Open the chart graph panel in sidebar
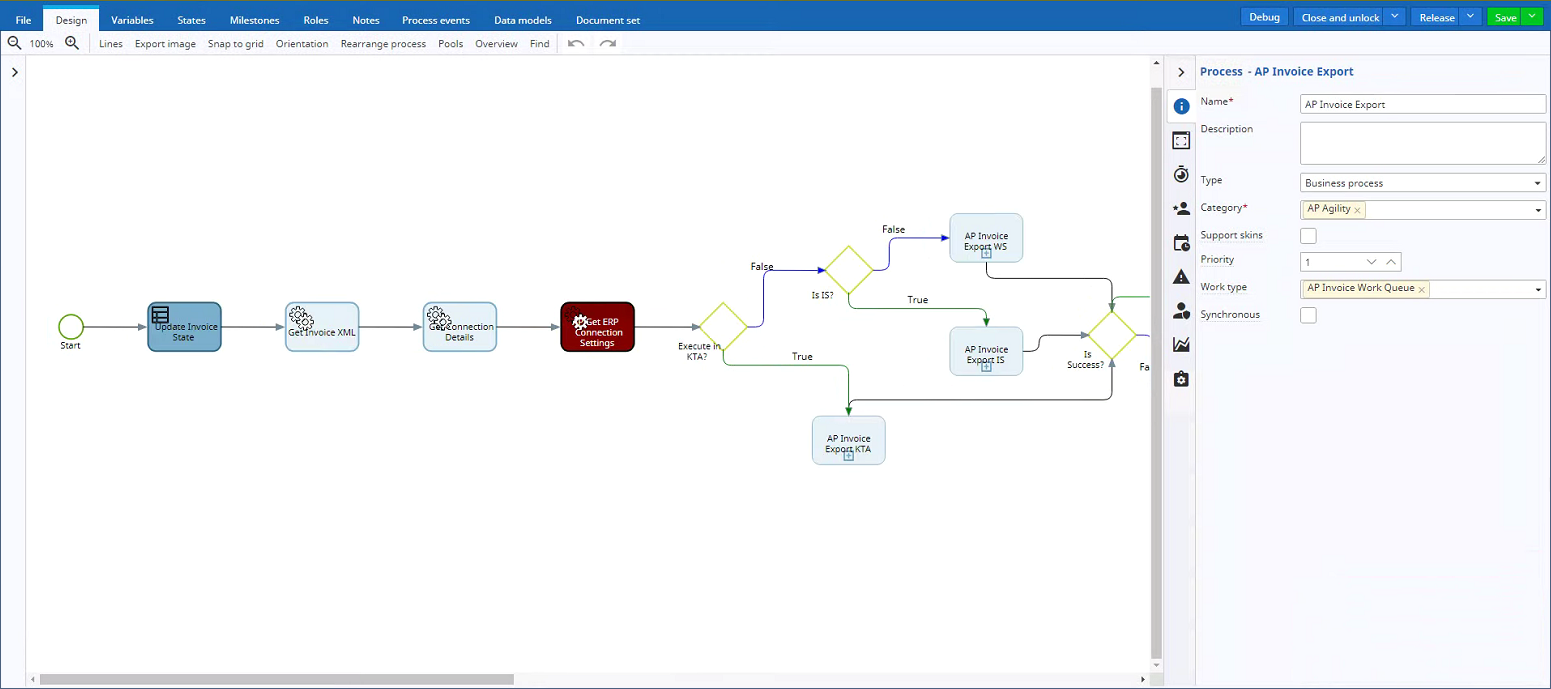The height and width of the screenshot is (689, 1551). (x=1181, y=344)
